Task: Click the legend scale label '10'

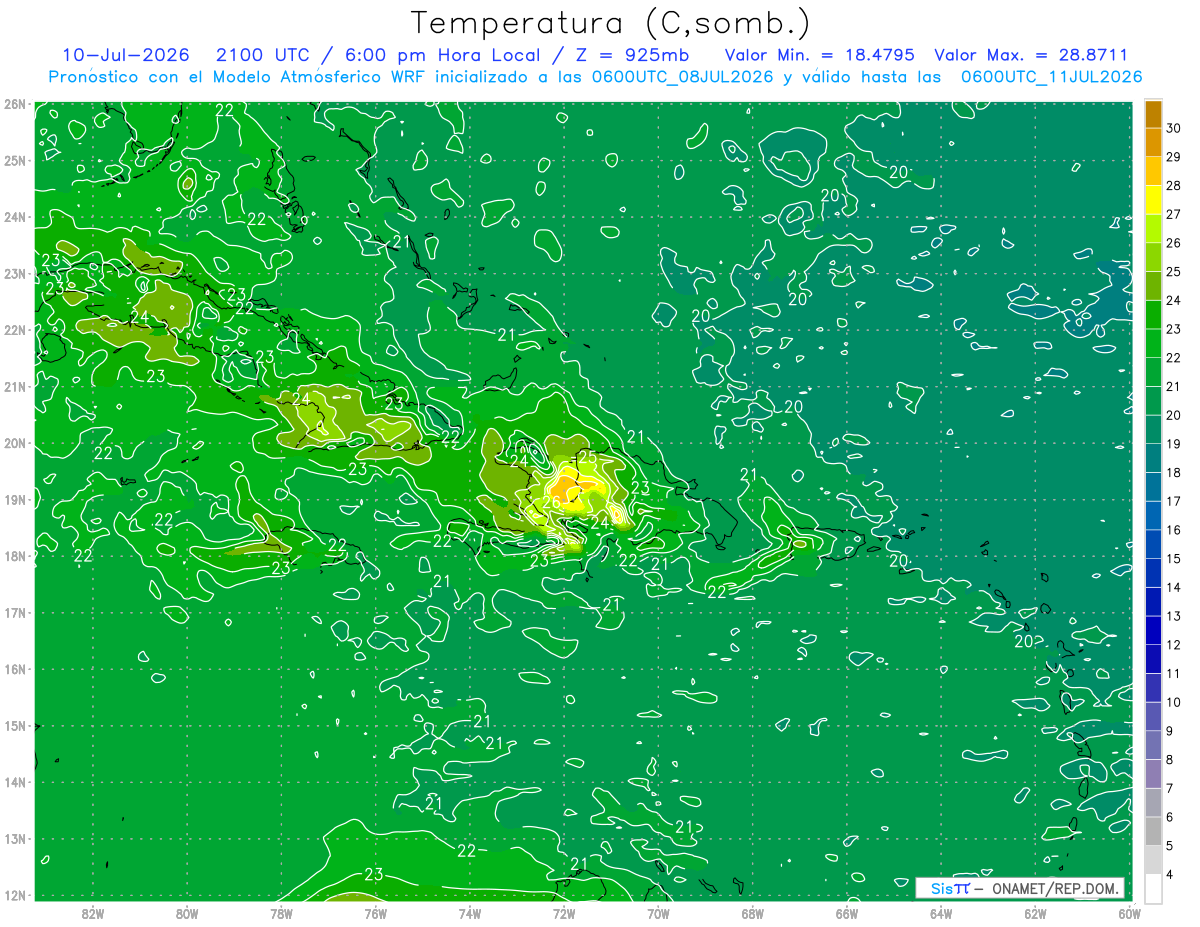Action: (1174, 702)
